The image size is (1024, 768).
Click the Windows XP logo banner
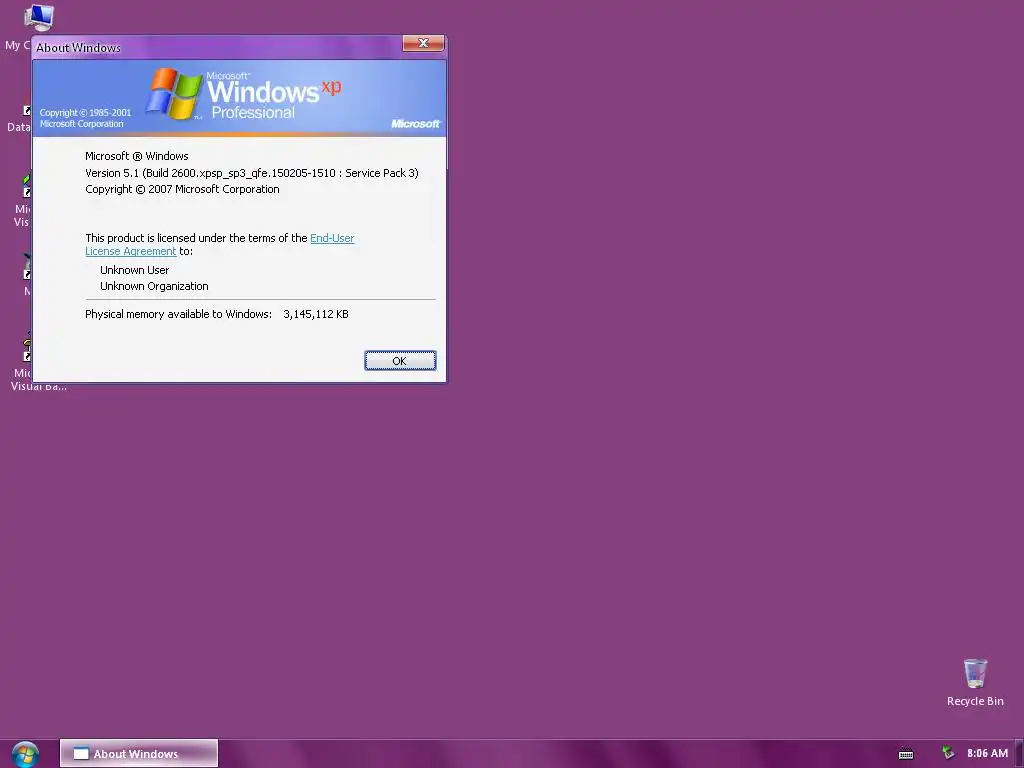[239, 98]
